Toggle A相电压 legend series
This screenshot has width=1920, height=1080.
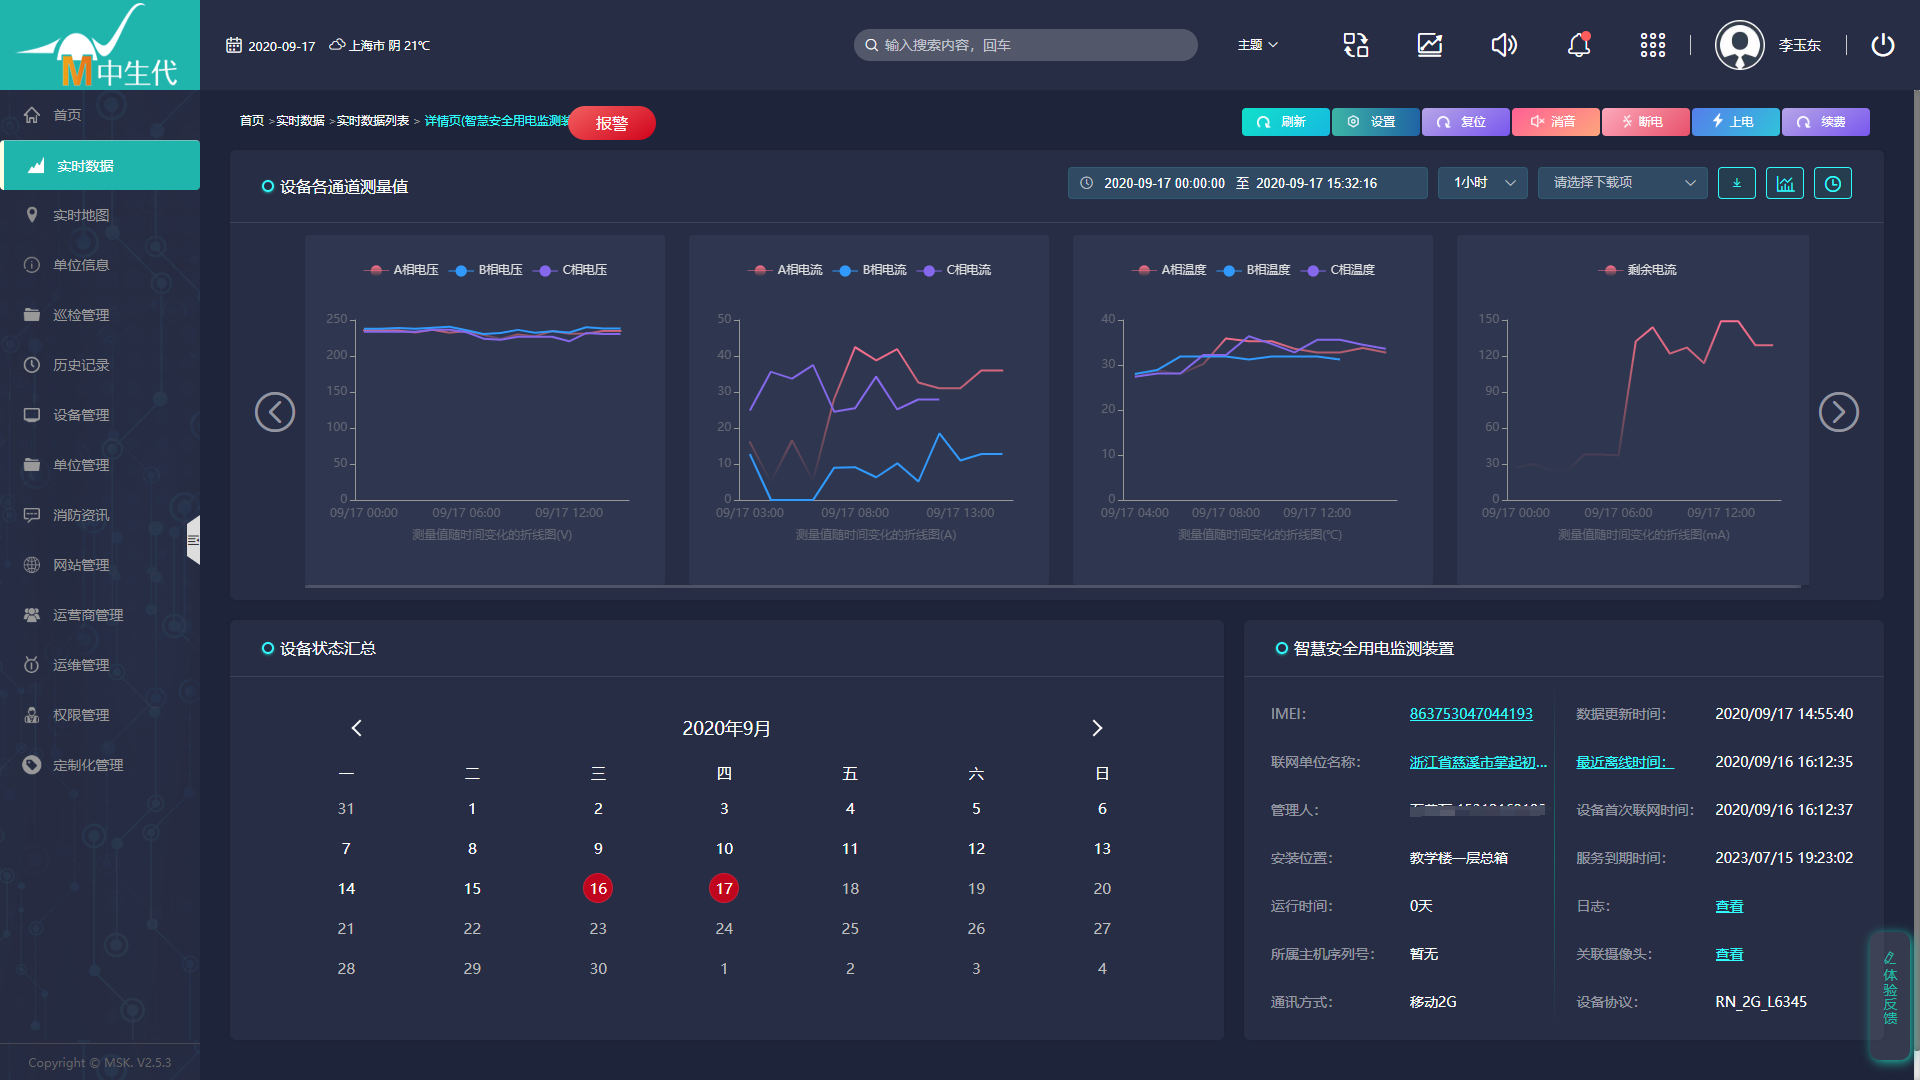point(403,270)
